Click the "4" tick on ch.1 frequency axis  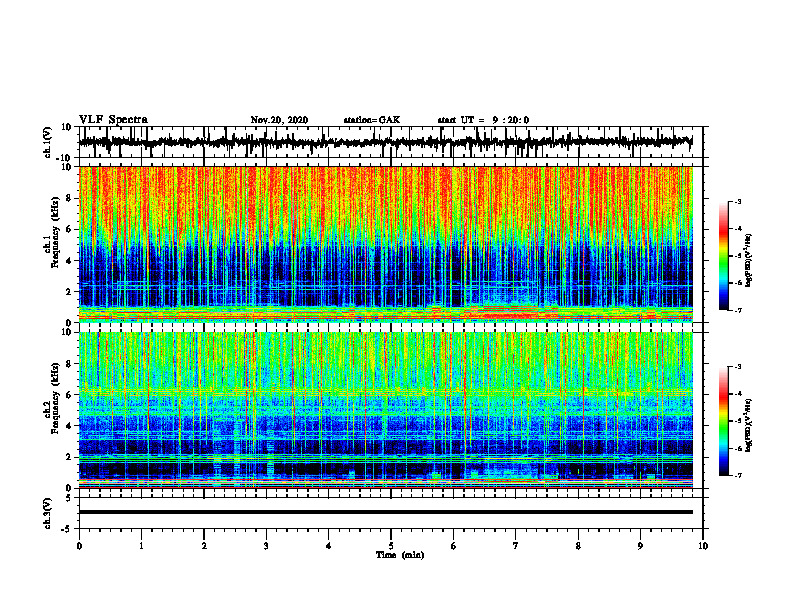pos(69,261)
